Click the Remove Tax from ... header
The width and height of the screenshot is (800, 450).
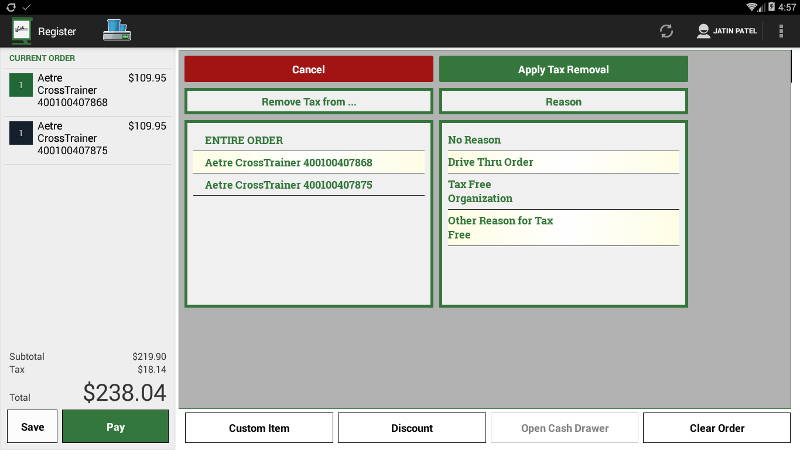pyautogui.click(x=309, y=102)
